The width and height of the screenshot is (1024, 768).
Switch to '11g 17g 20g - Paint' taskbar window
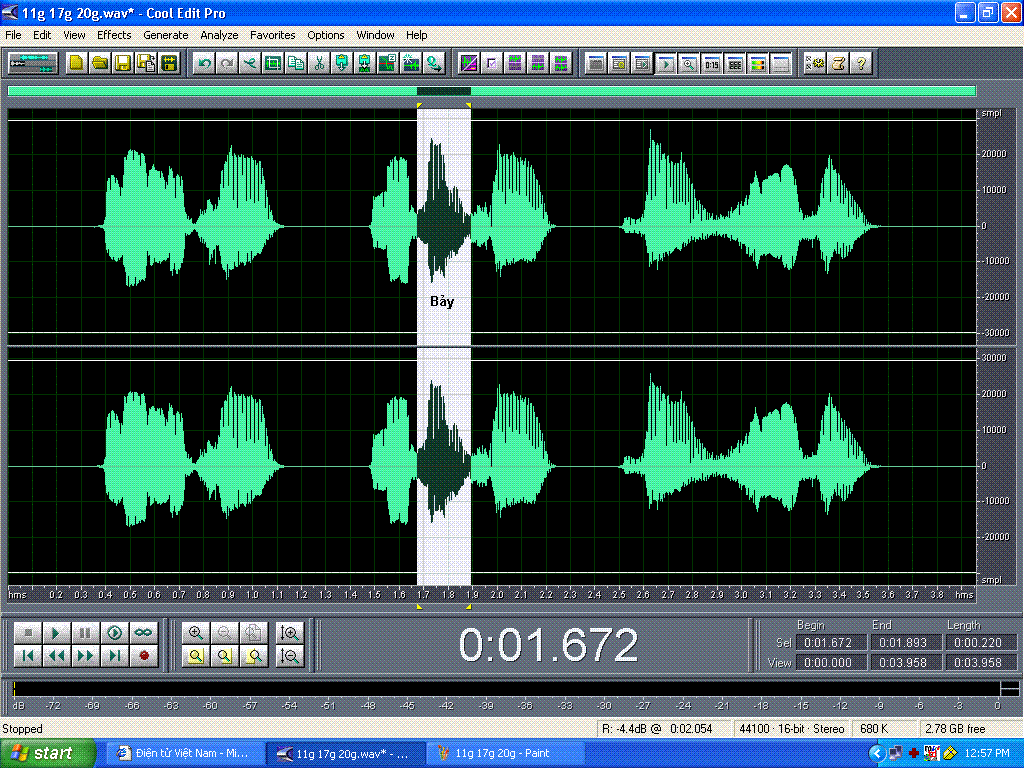click(x=503, y=753)
